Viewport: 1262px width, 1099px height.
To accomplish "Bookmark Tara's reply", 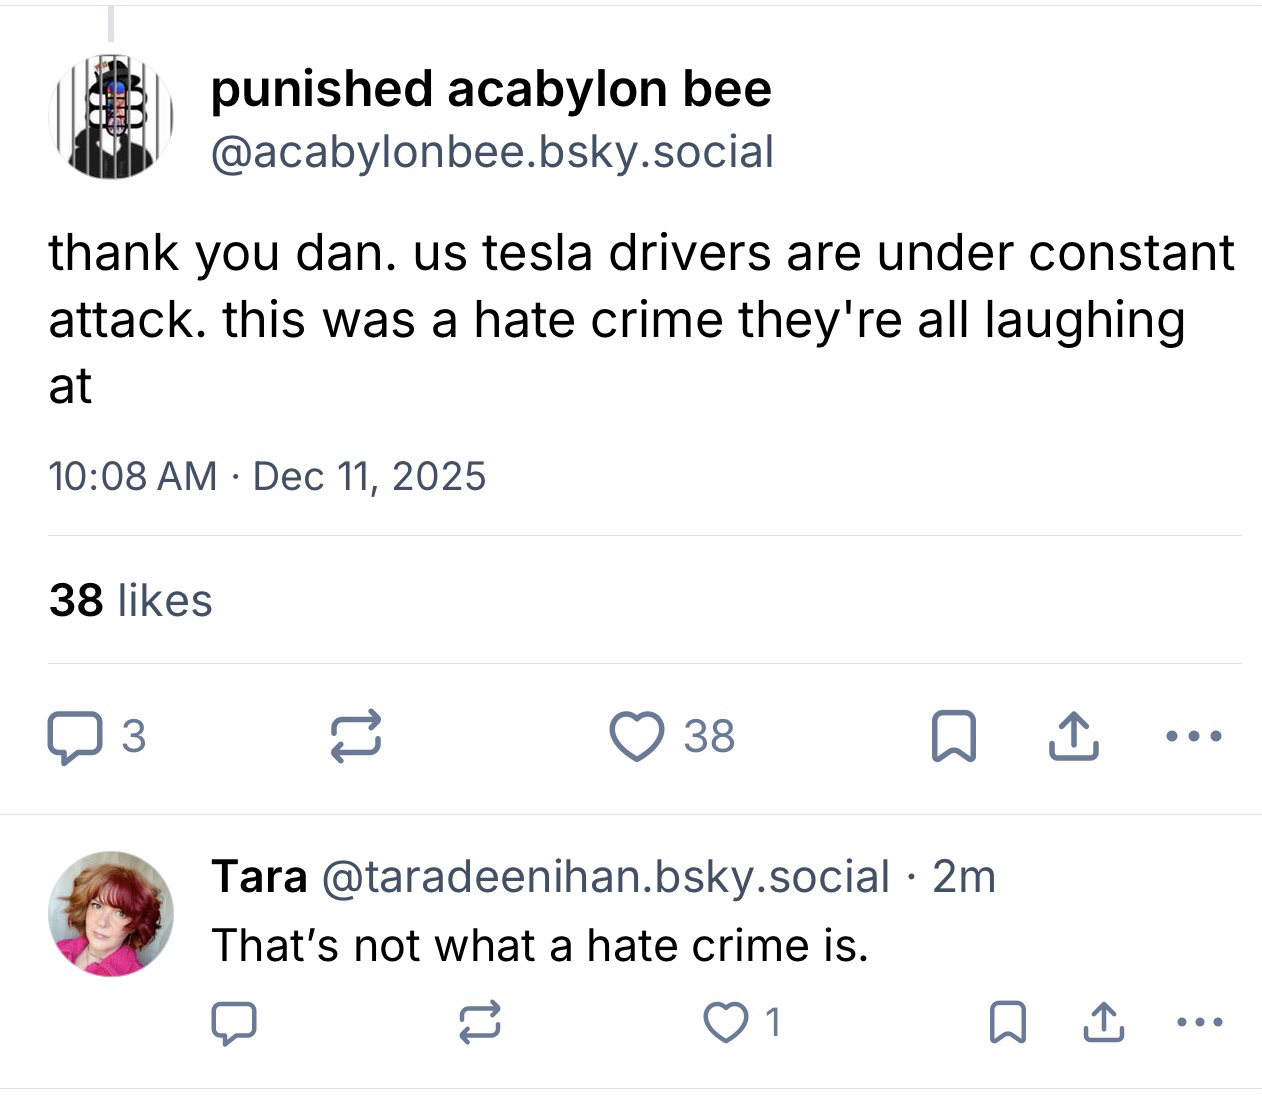I will pyautogui.click(x=1006, y=1023).
